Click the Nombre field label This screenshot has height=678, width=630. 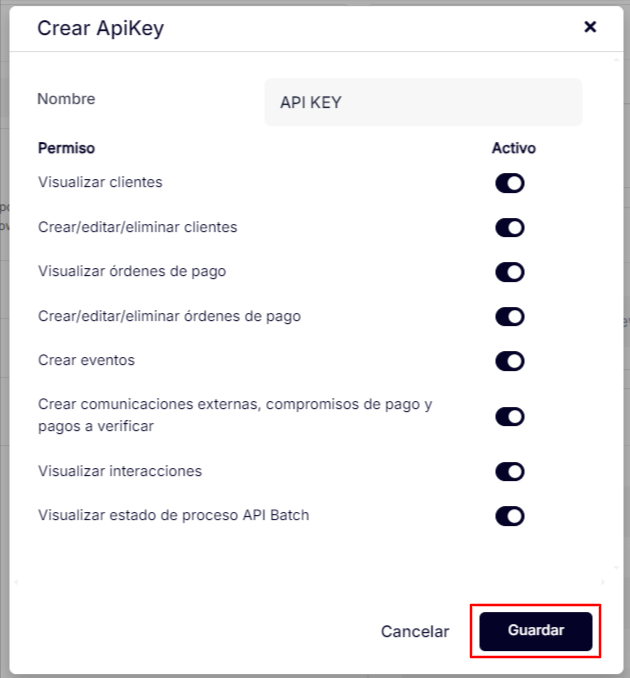(66, 99)
